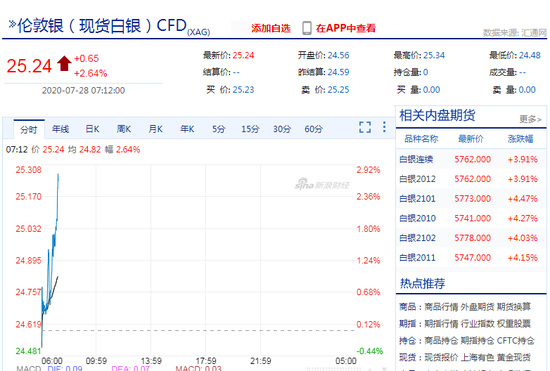Click the timestamp 2020-07-28 07:12:00

[83, 90]
